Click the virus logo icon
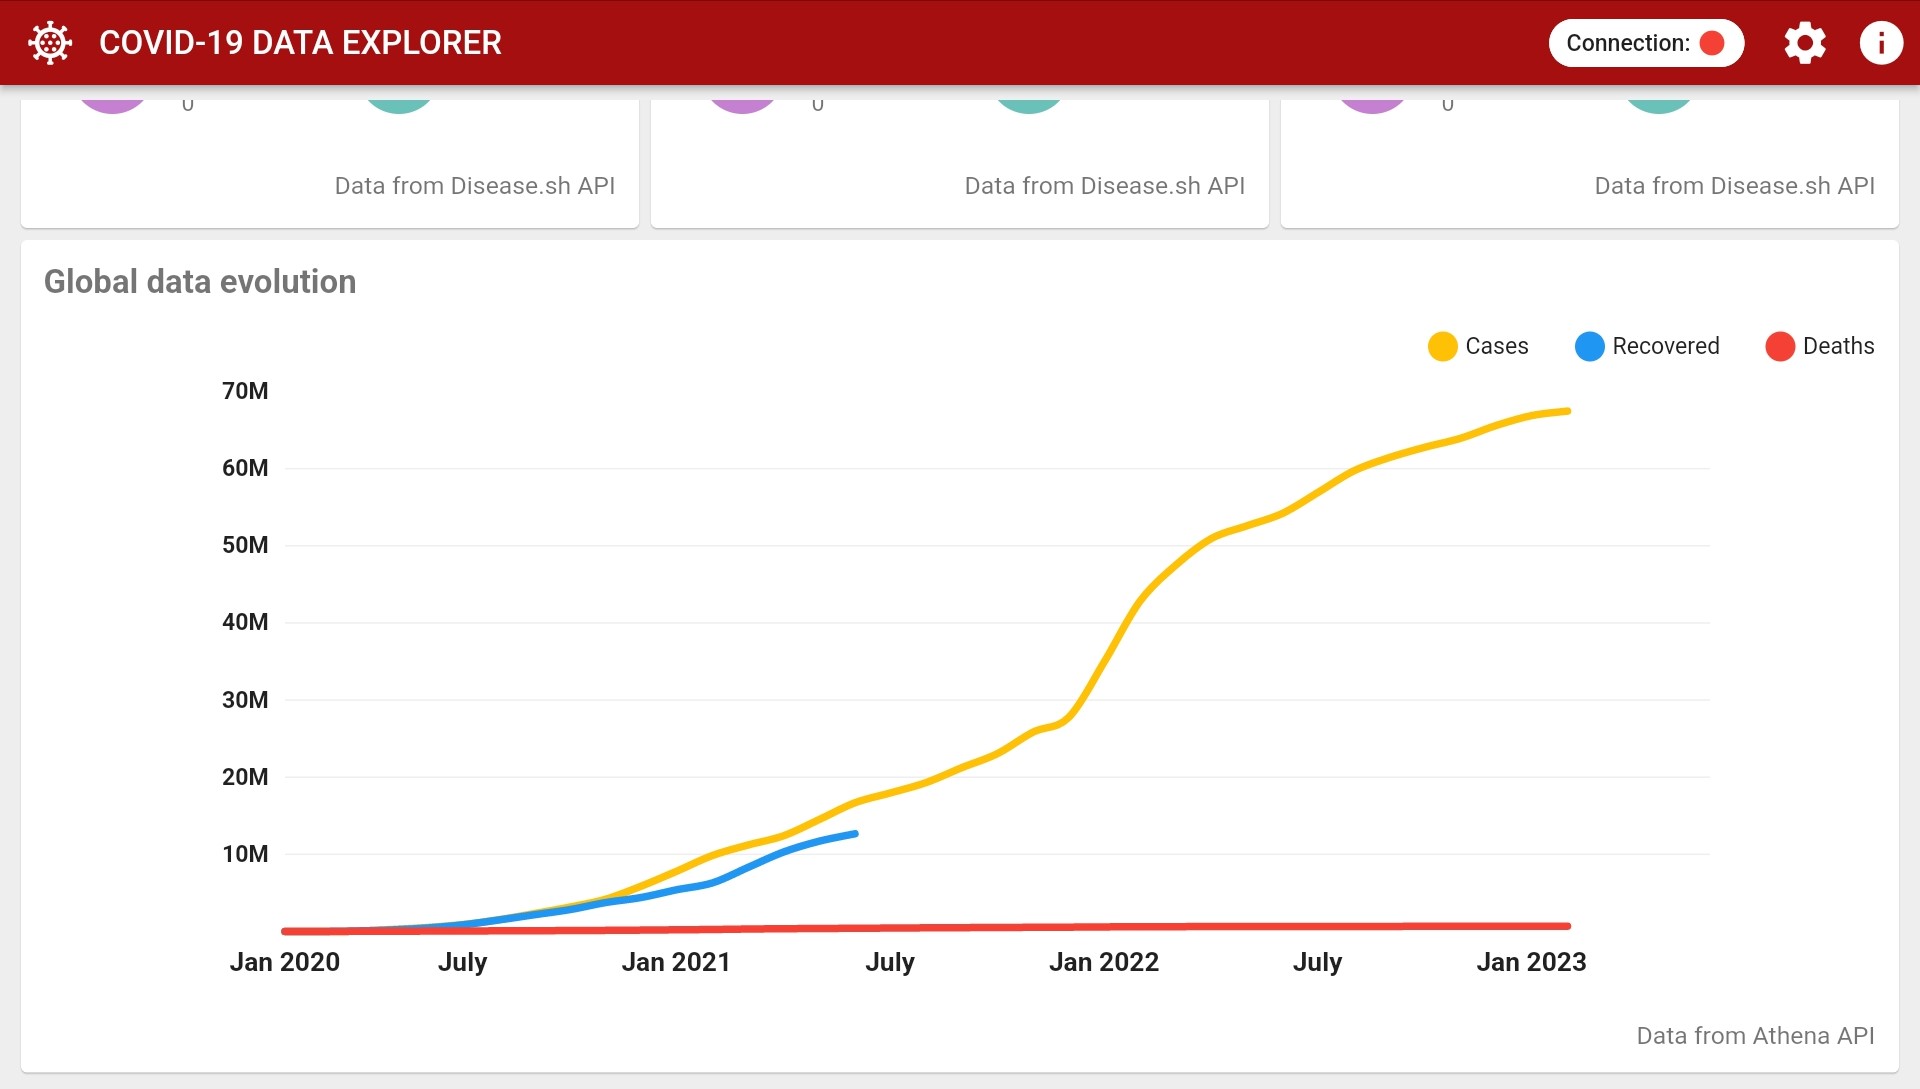 coord(50,43)
